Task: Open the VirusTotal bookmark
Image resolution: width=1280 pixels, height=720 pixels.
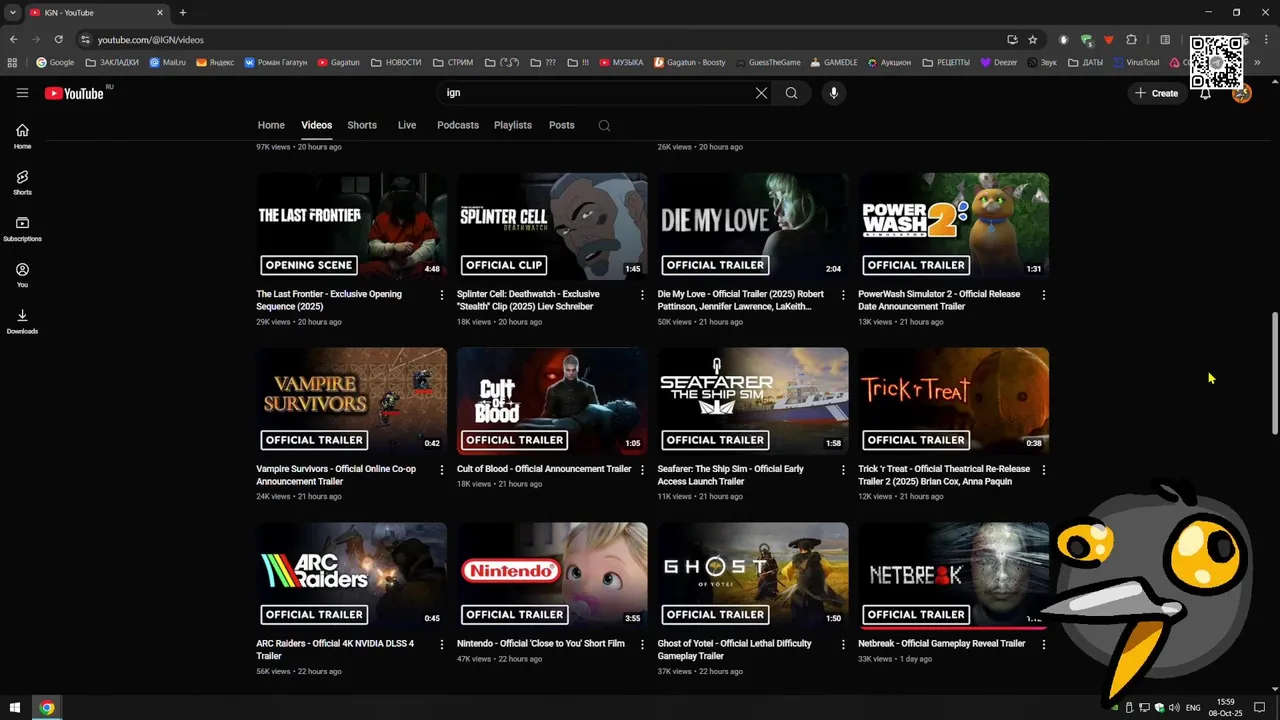Action: click(1136, 62)
